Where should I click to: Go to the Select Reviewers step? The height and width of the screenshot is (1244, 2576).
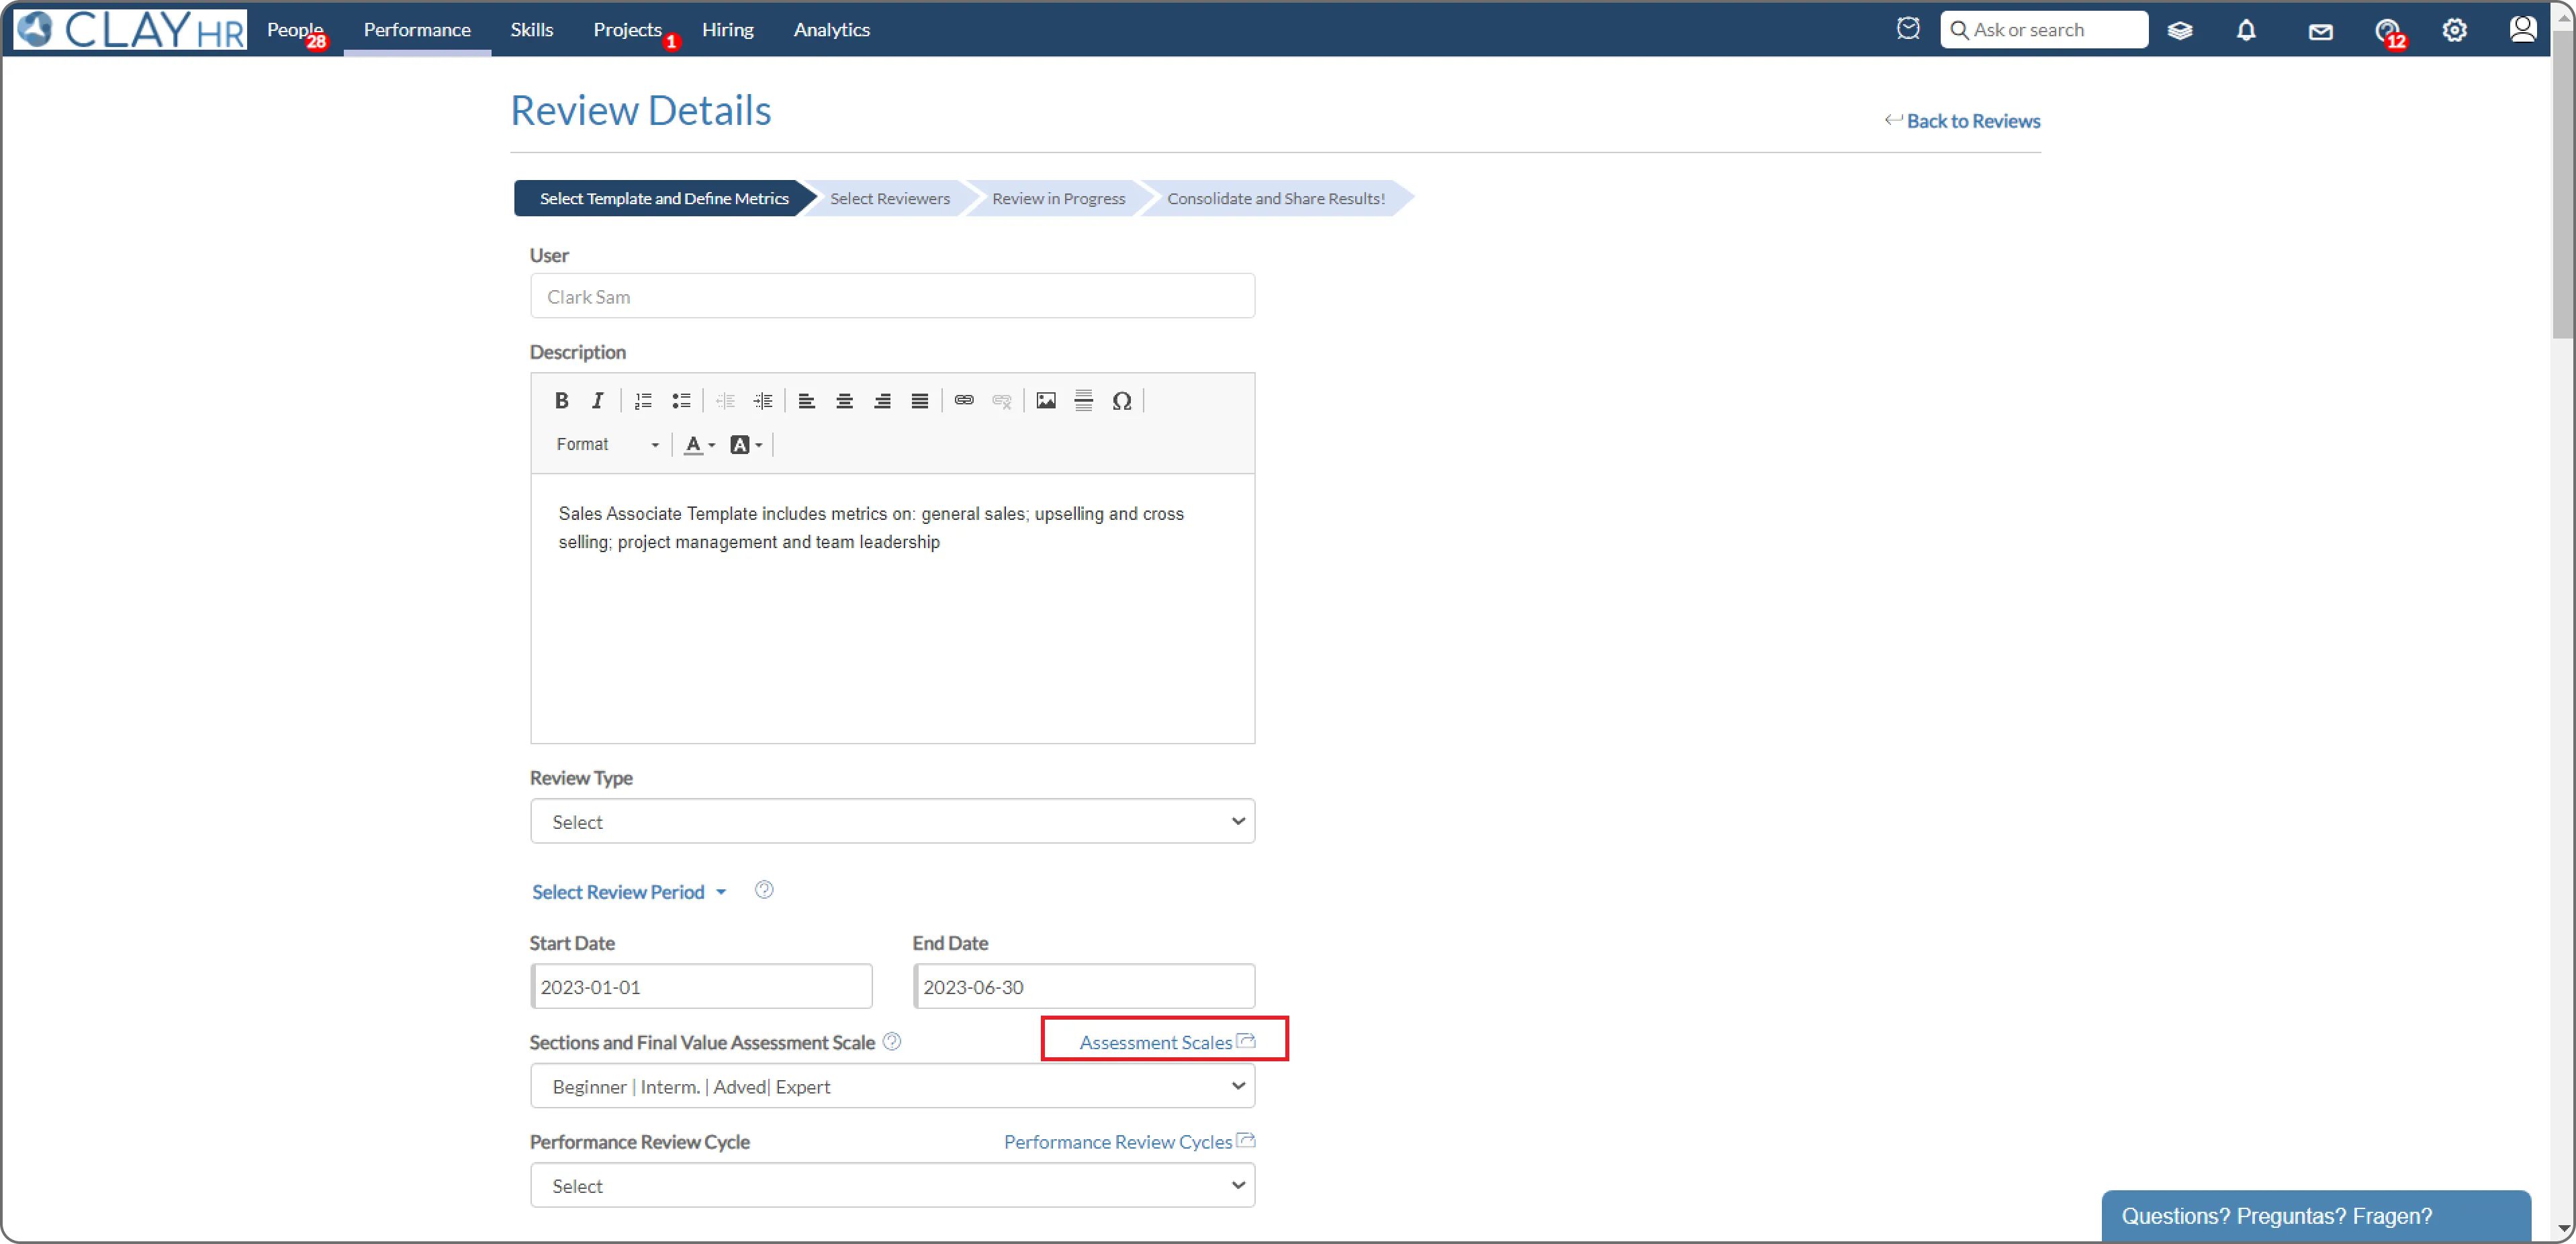pos(889,199)
